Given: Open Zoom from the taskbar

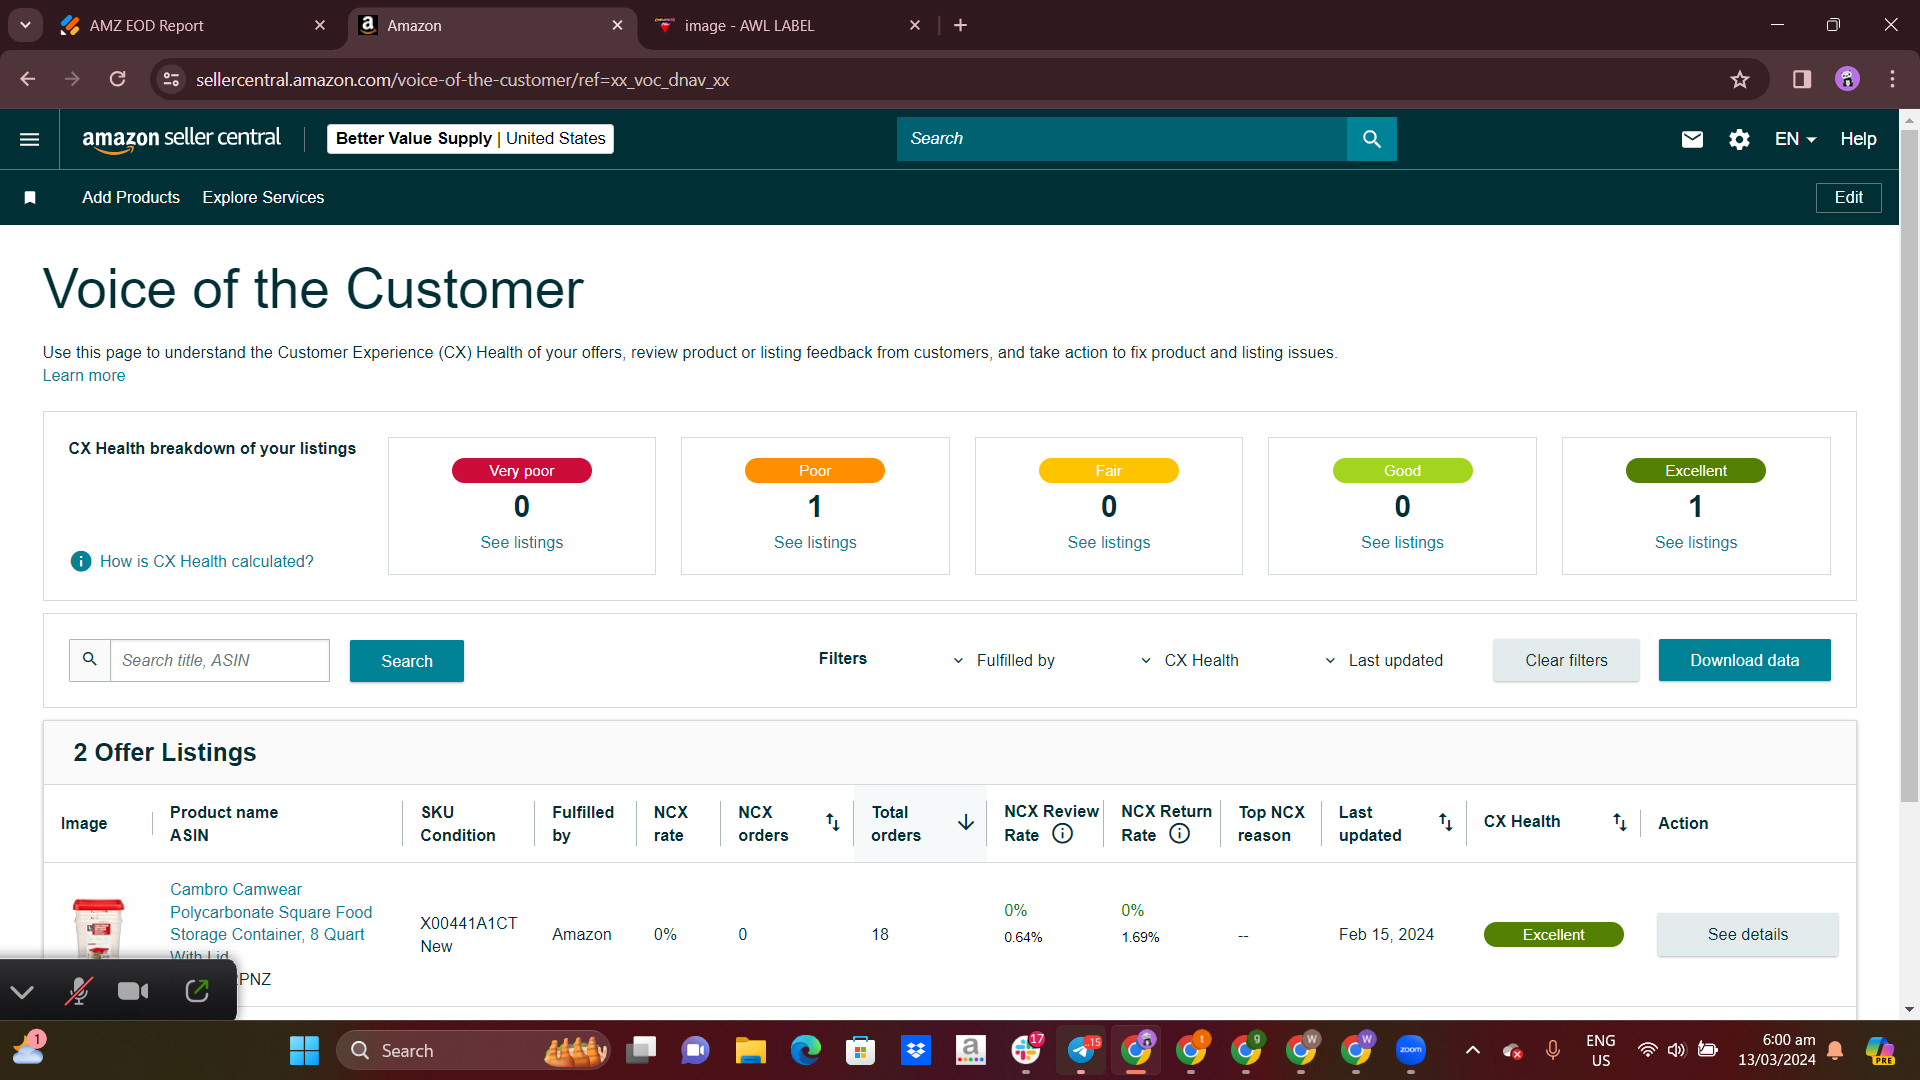Looking at the screenshot, I should click(1411, 1051).
